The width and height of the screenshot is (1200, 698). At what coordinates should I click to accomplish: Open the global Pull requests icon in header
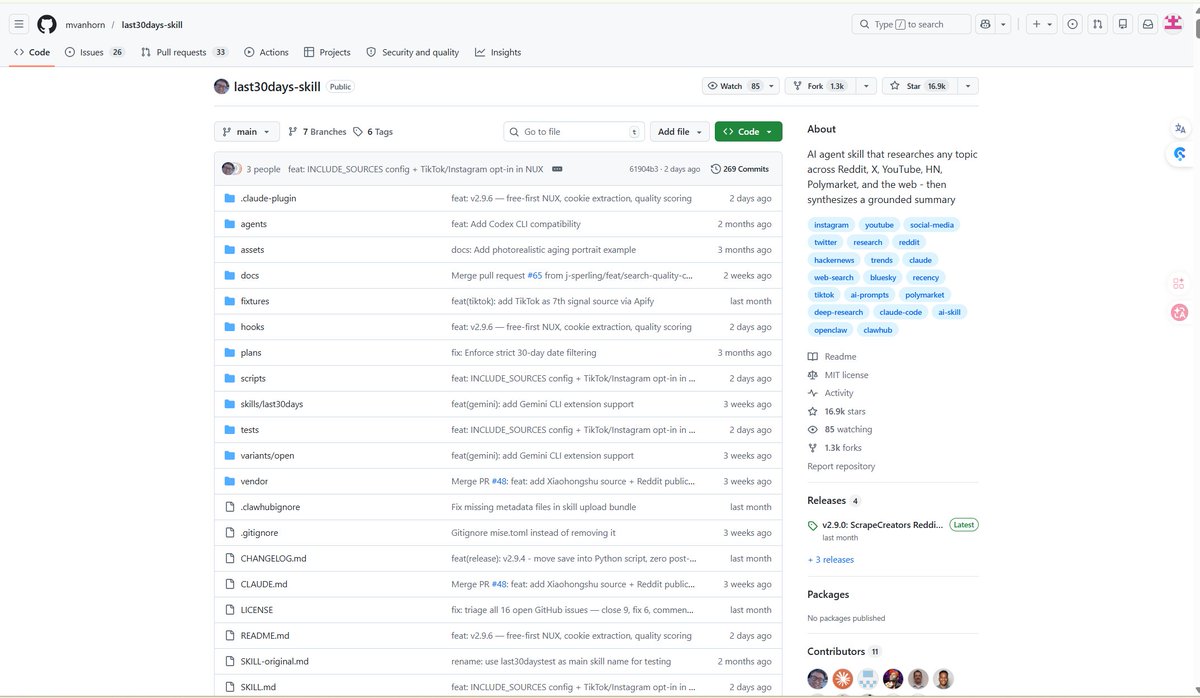click(1097, 24)
